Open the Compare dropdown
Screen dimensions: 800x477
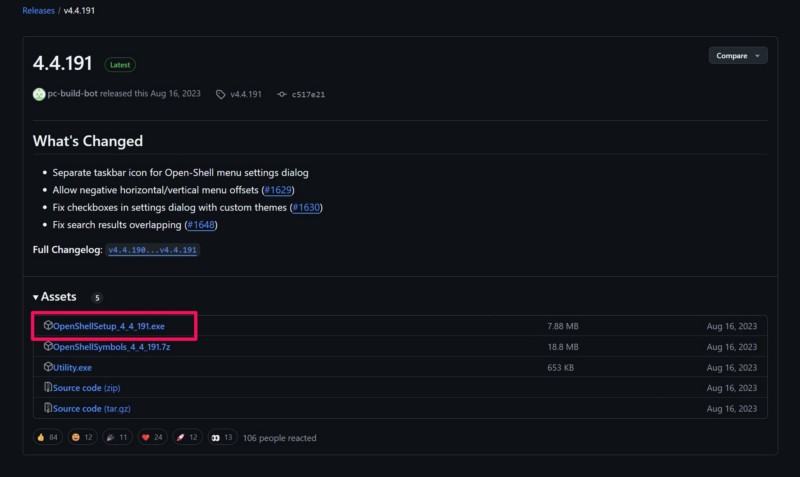click(x=738, y=56)
